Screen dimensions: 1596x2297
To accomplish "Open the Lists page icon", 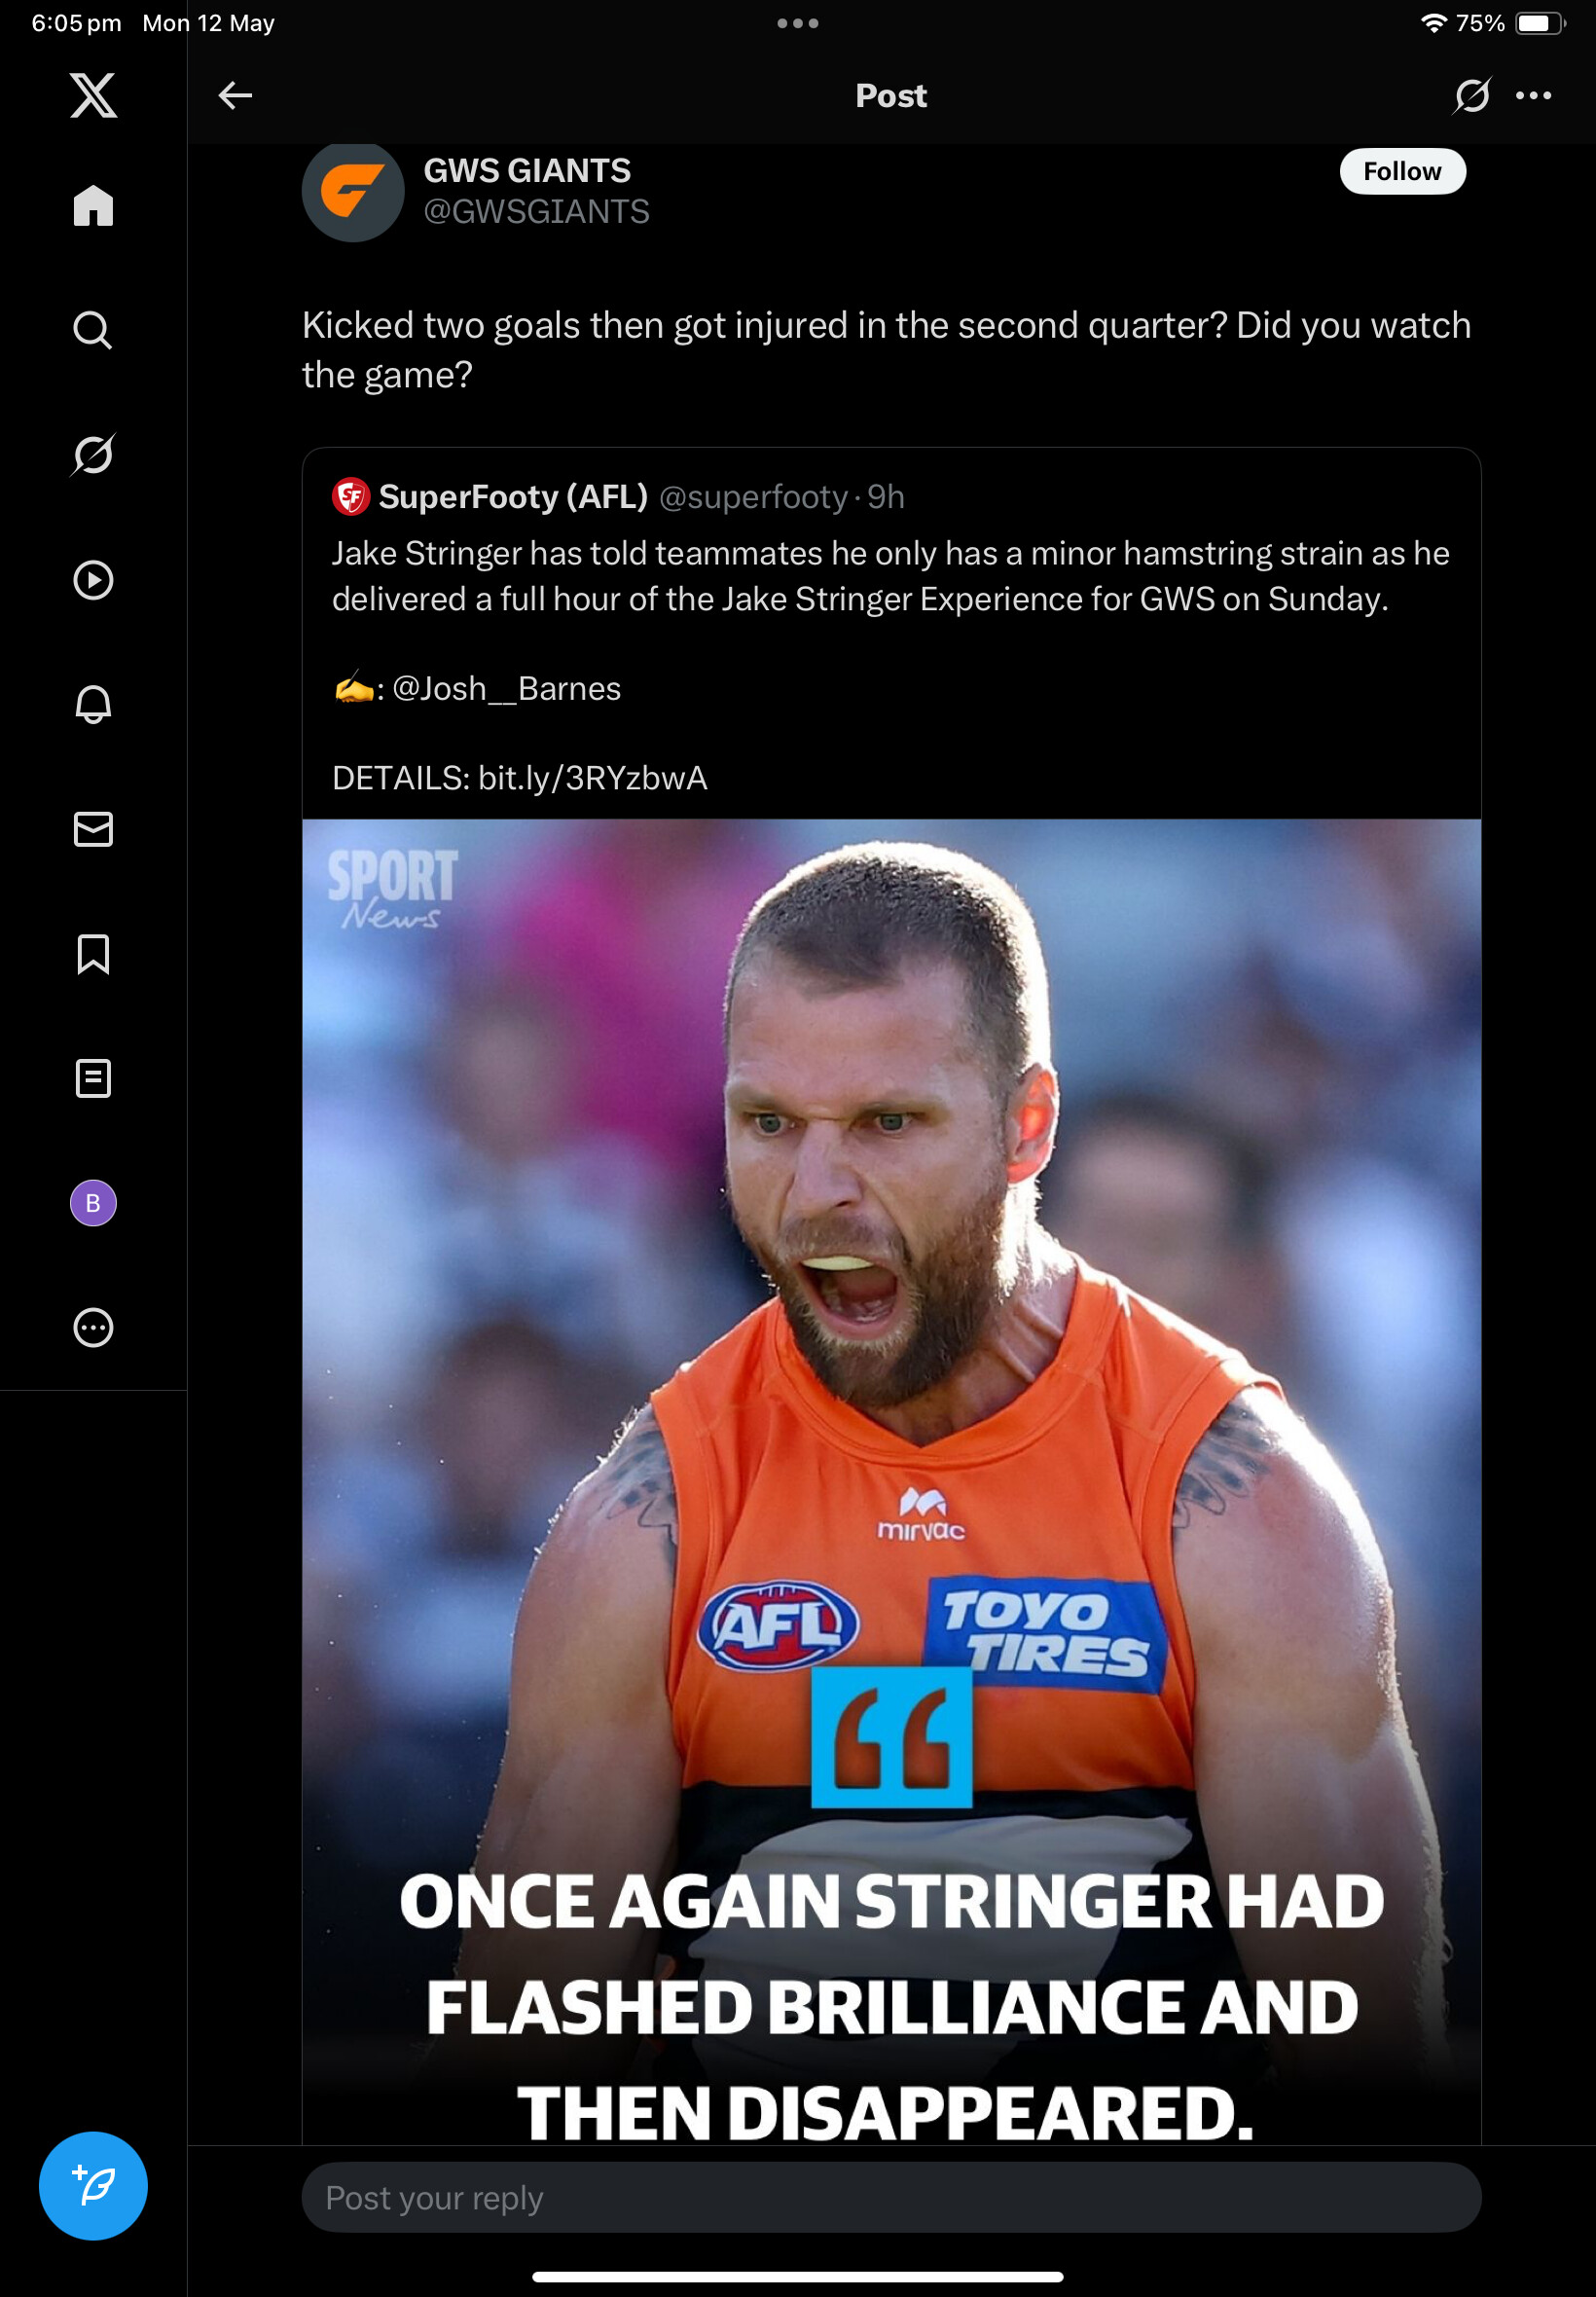I will pyautogui.click(x=93, y=1078).
